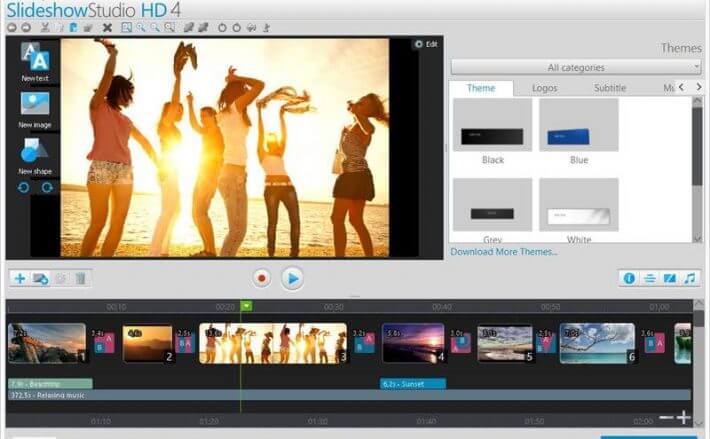This screenshot has height=439, width=710.
Task: Select the Cut scissors icon
Action: [x=45, y=28]
